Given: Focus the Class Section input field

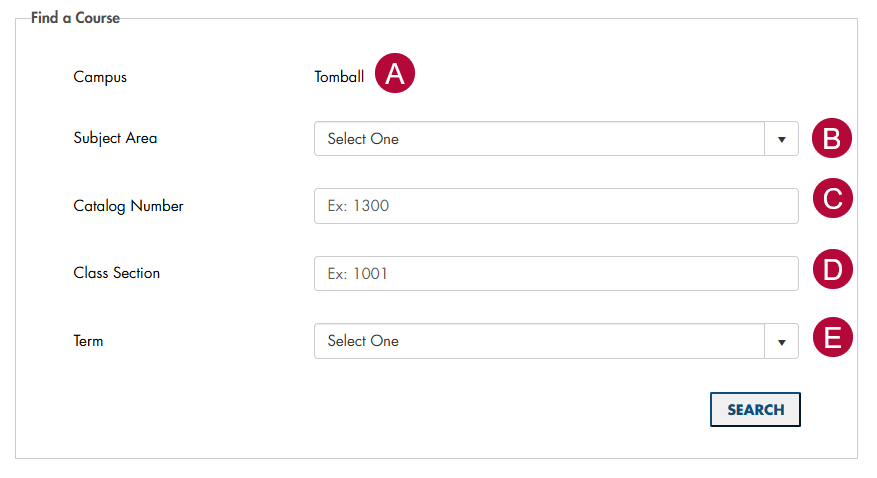Looking at the screenshot, I should (x=556, y=273).
